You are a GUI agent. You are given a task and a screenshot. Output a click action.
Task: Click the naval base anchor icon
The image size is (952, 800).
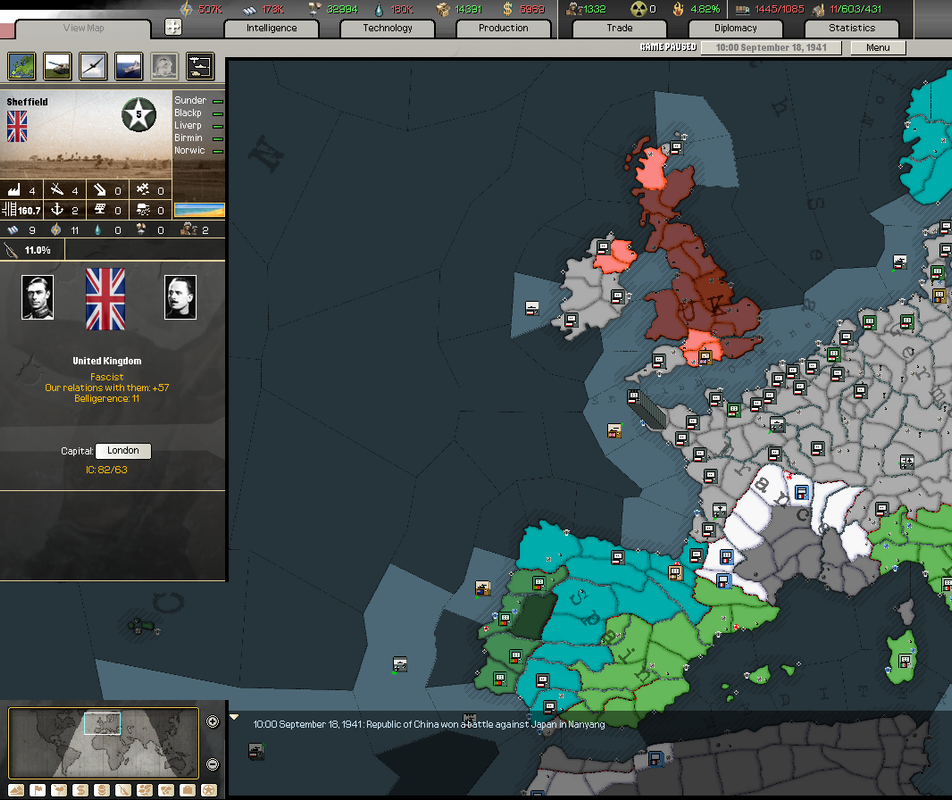point(56,209)
